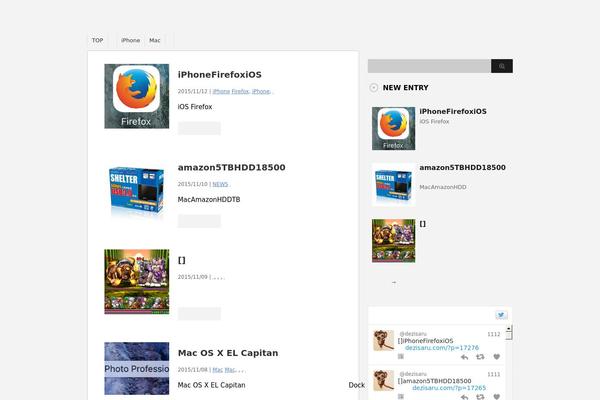Like the iPhoneFirefoxiOS tweet
Image resolution: width=600 pixels, height=400 pixels.
tap(496, 357)
